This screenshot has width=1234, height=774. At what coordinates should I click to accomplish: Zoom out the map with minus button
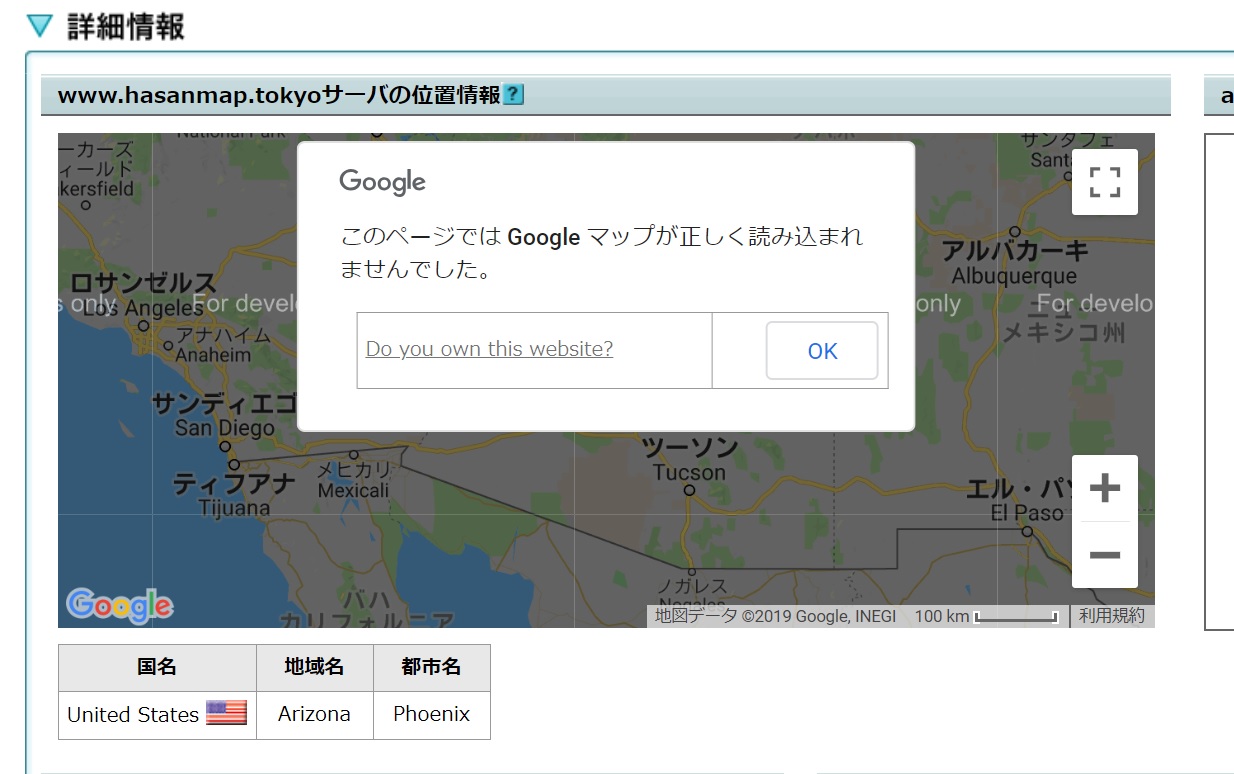coord(1104,555)
